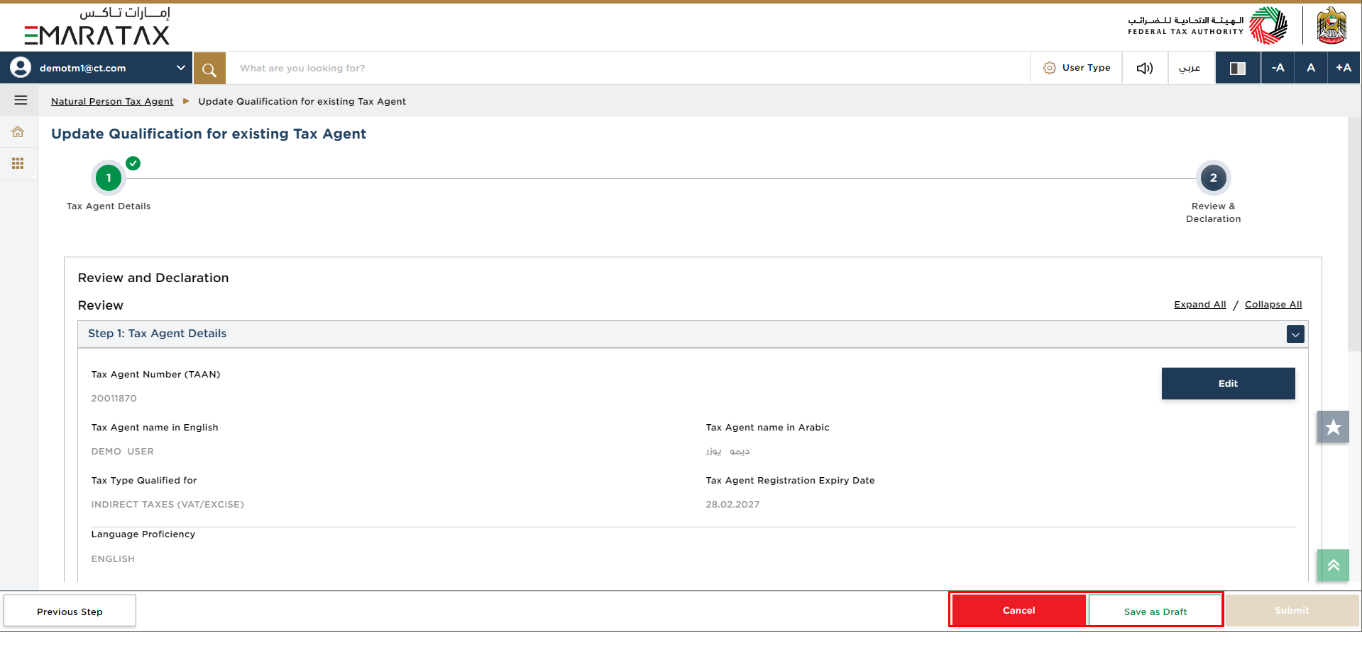Click the favorites star icon

pyautogui.click(x=1332, y=427)
